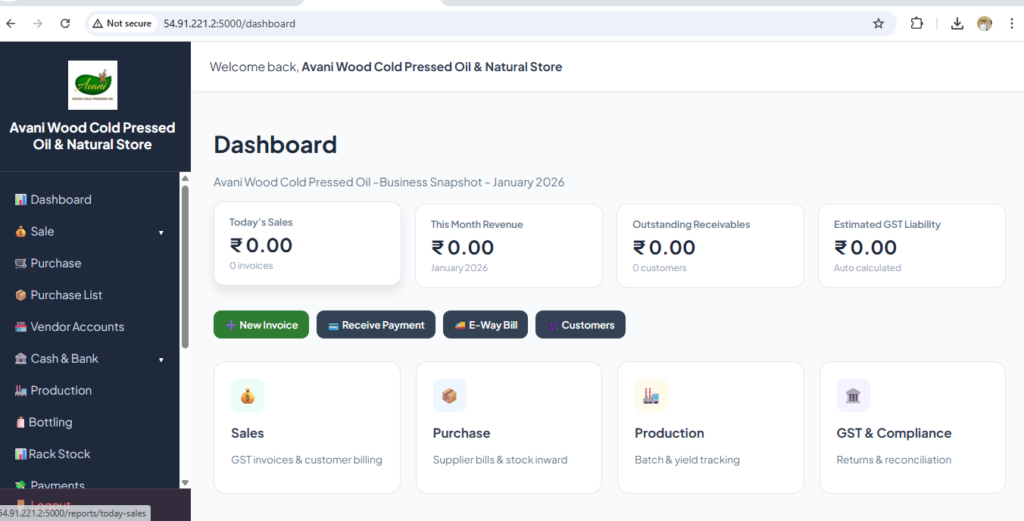Click the Receive Payment button

click(376, 324)
